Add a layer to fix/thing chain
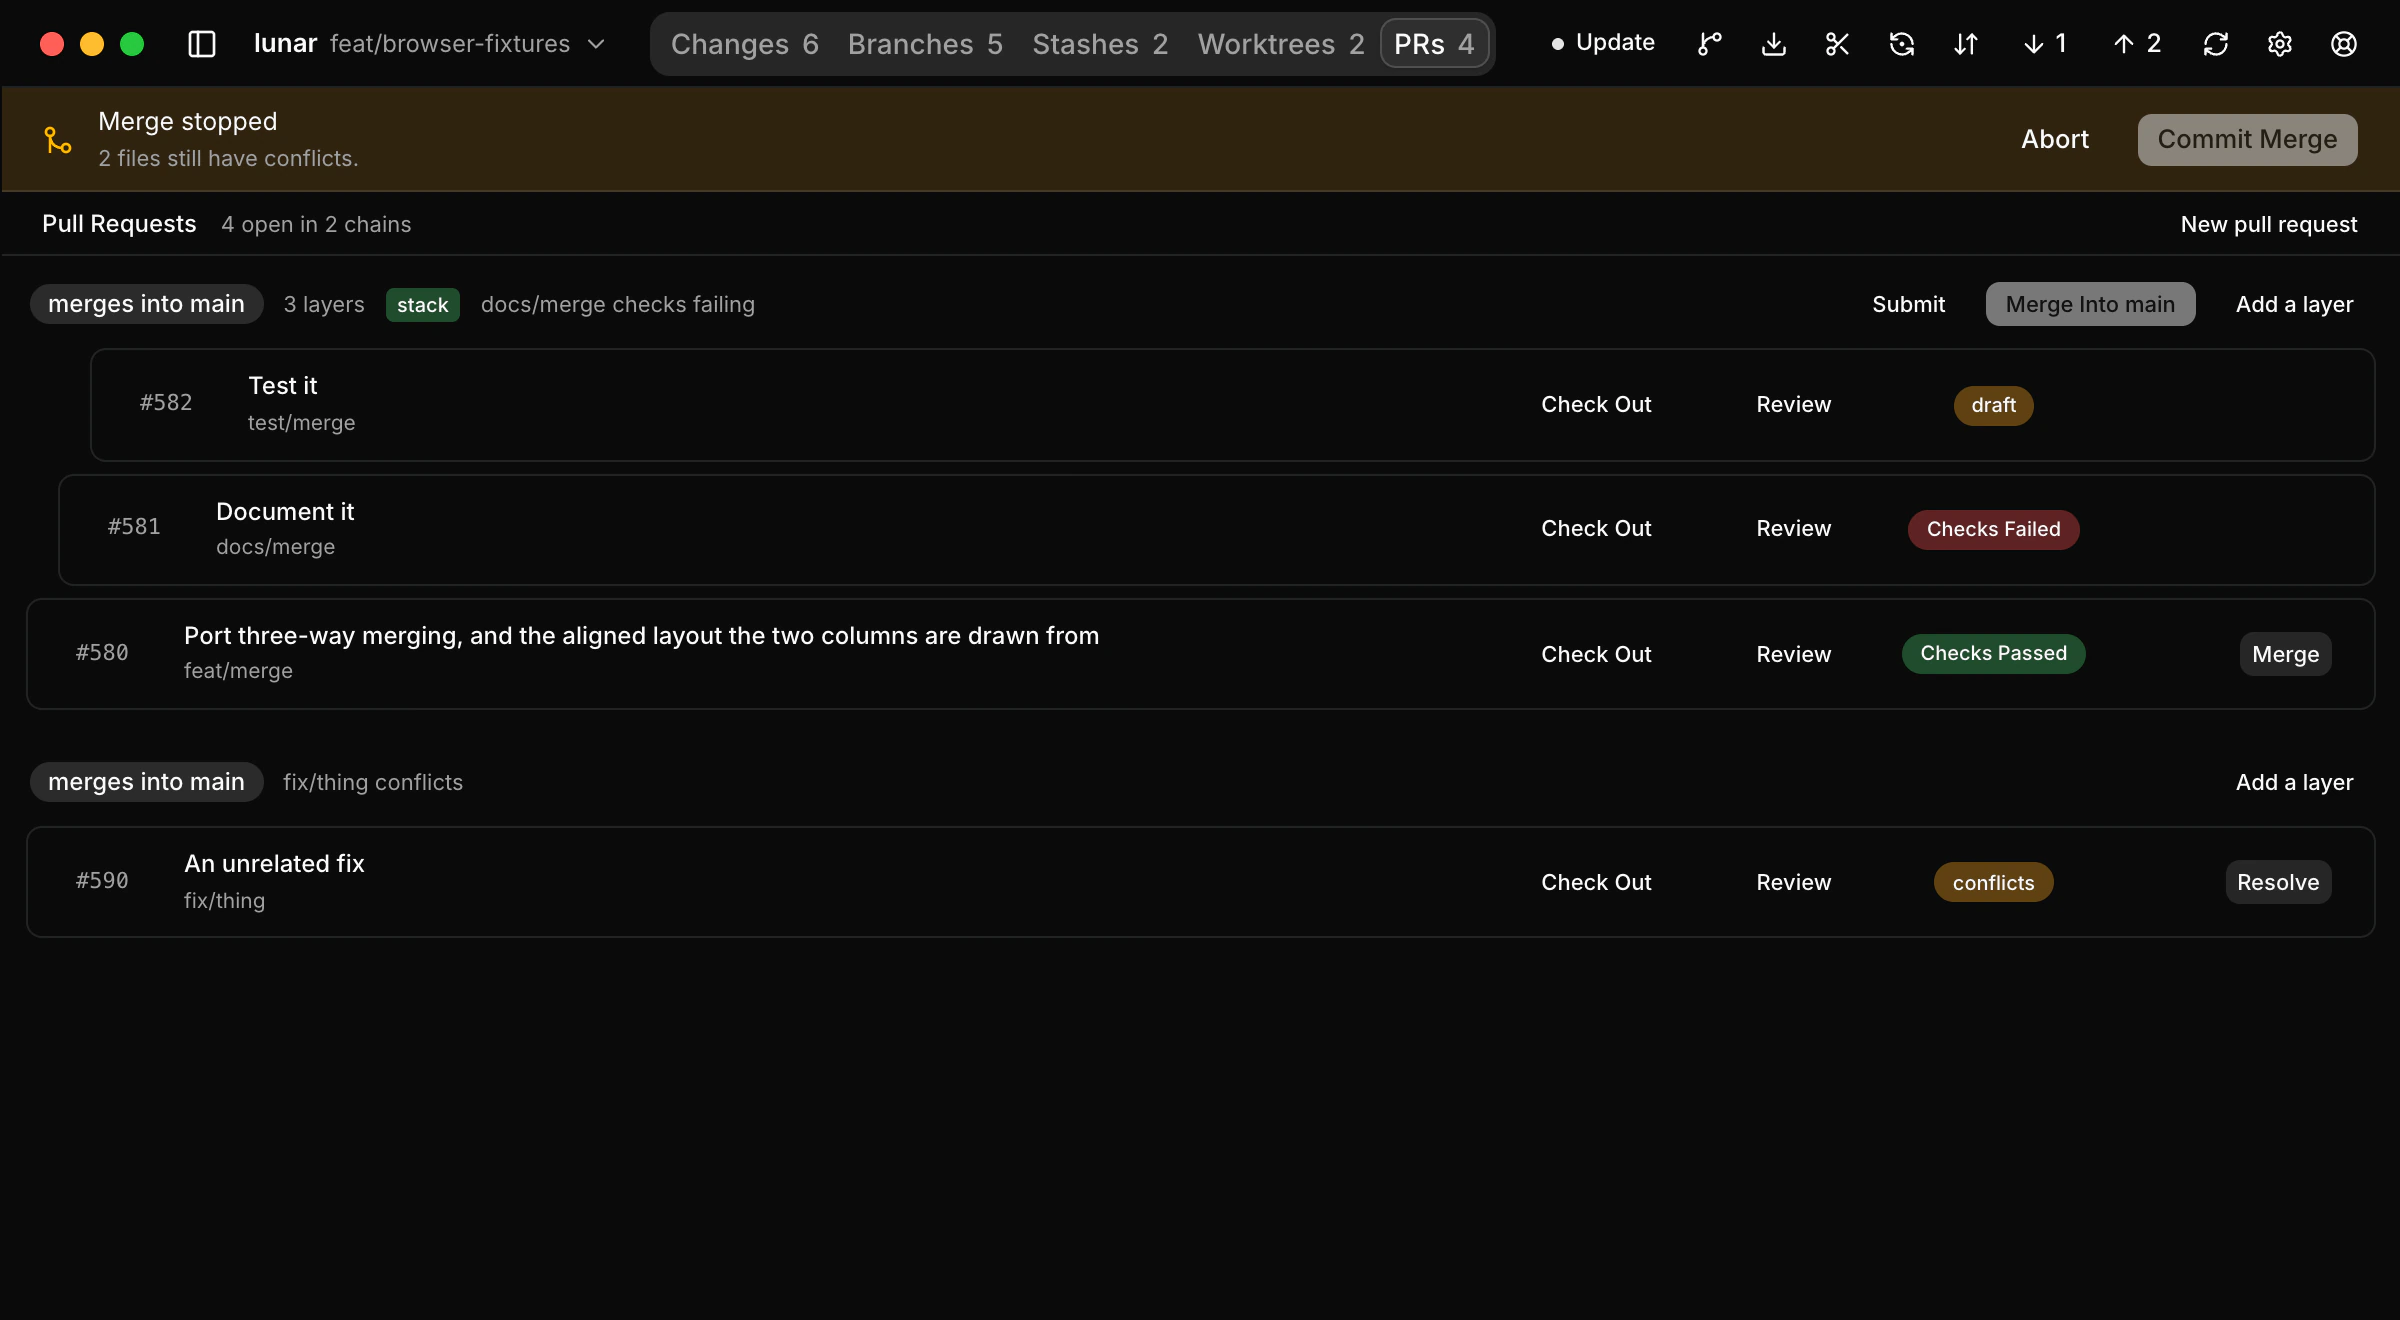2400x1320 pixels. tap(2294, 782)
